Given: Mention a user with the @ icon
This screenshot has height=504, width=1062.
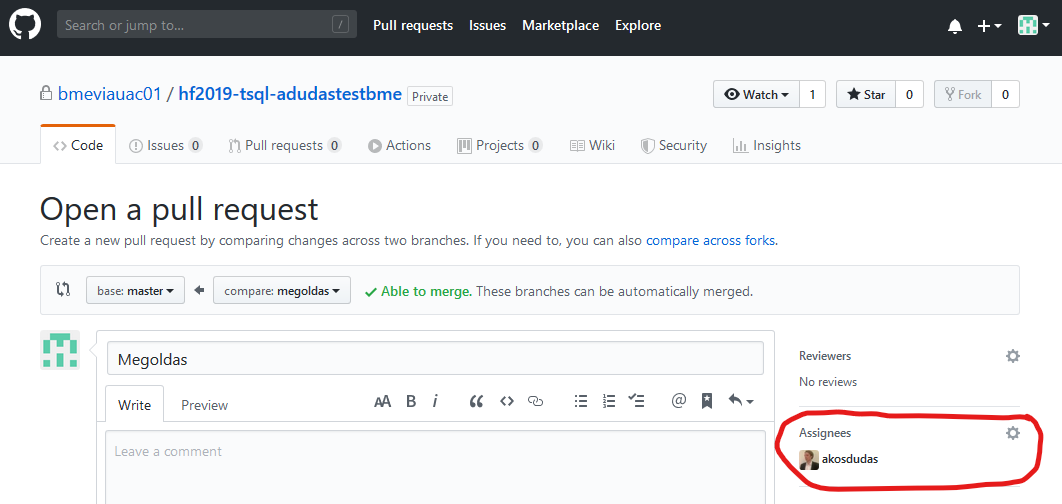Looking at the screenshot, I should click(x=679, y=401).
